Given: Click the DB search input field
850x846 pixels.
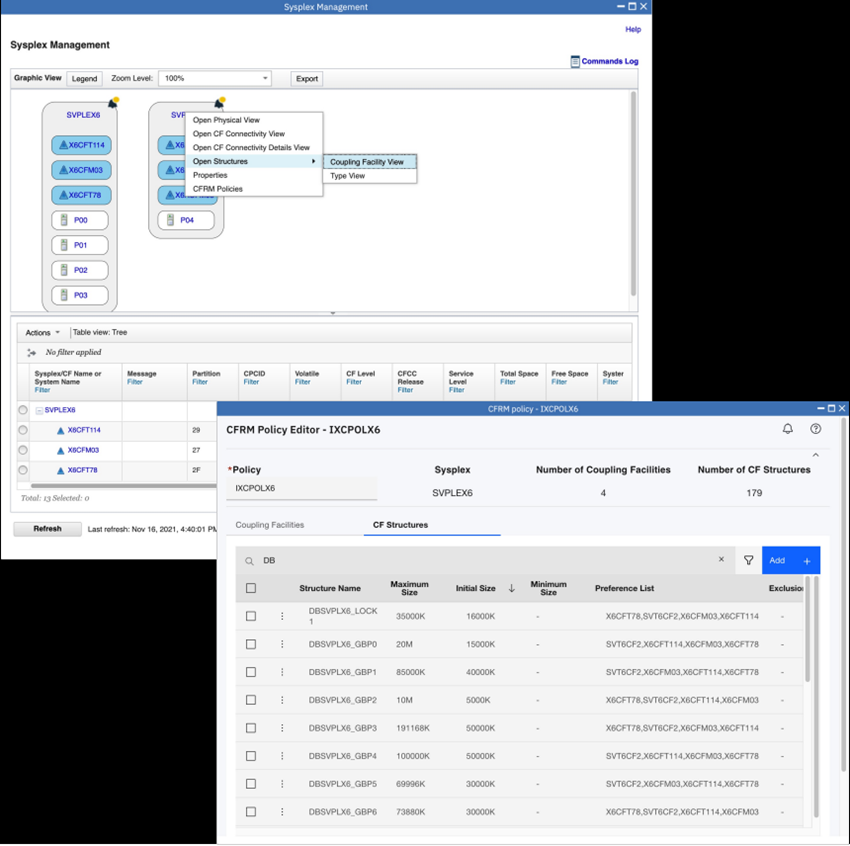Looking at the screenshot, I should 485,560.
